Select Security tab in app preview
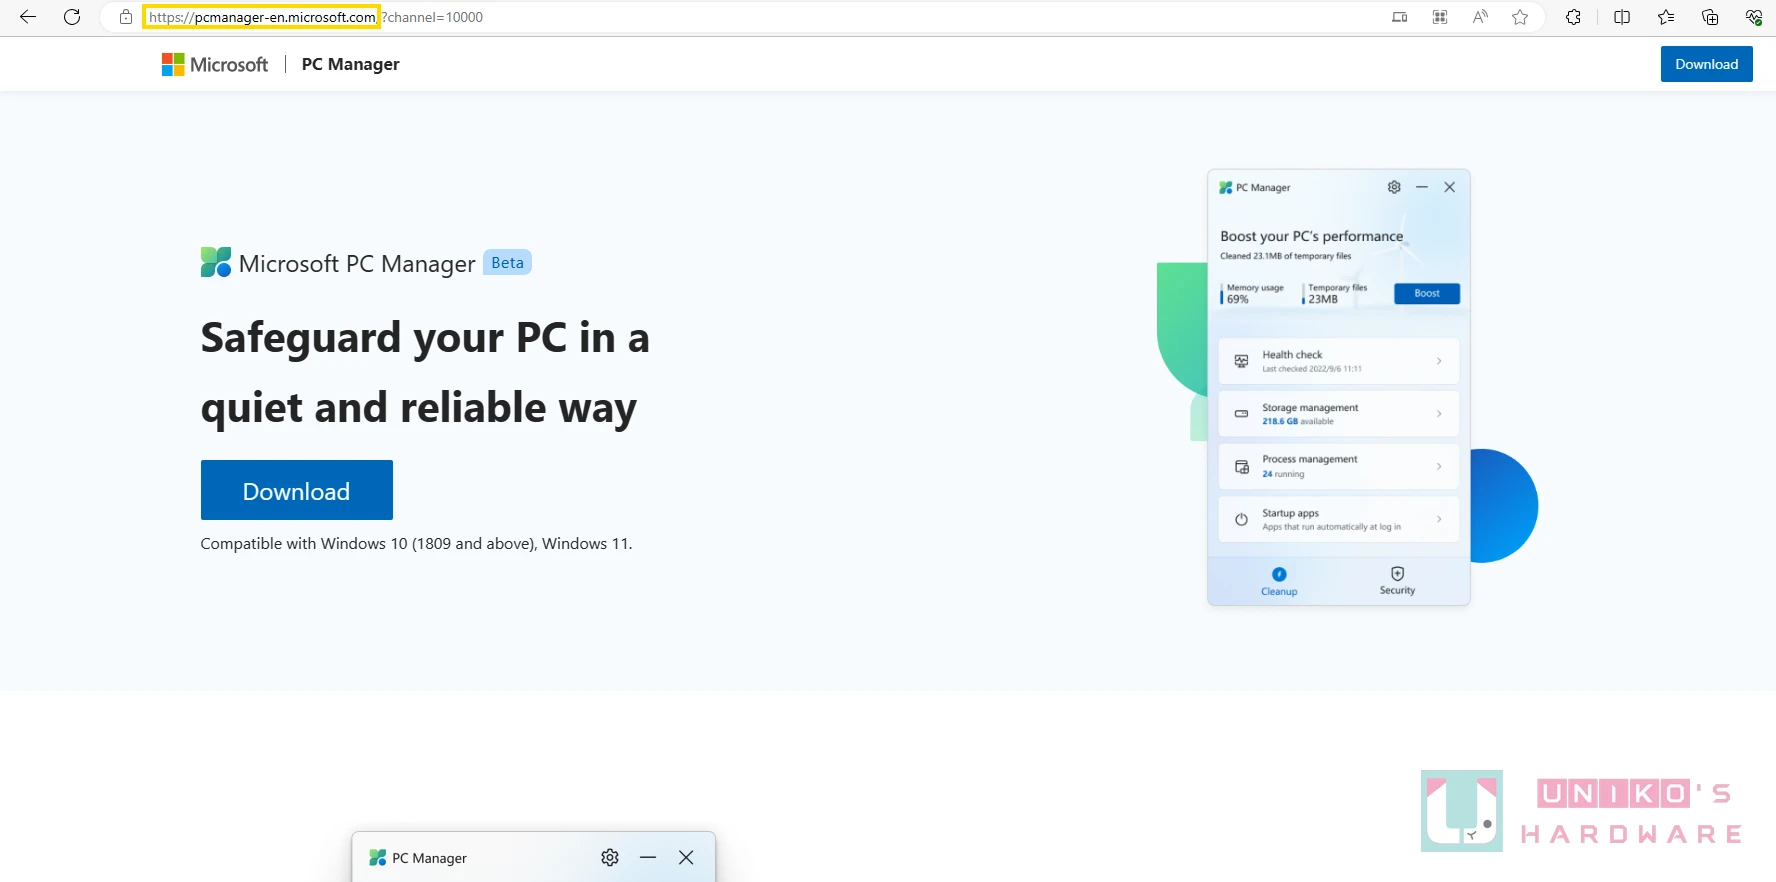 click(x=1397, y=581)
